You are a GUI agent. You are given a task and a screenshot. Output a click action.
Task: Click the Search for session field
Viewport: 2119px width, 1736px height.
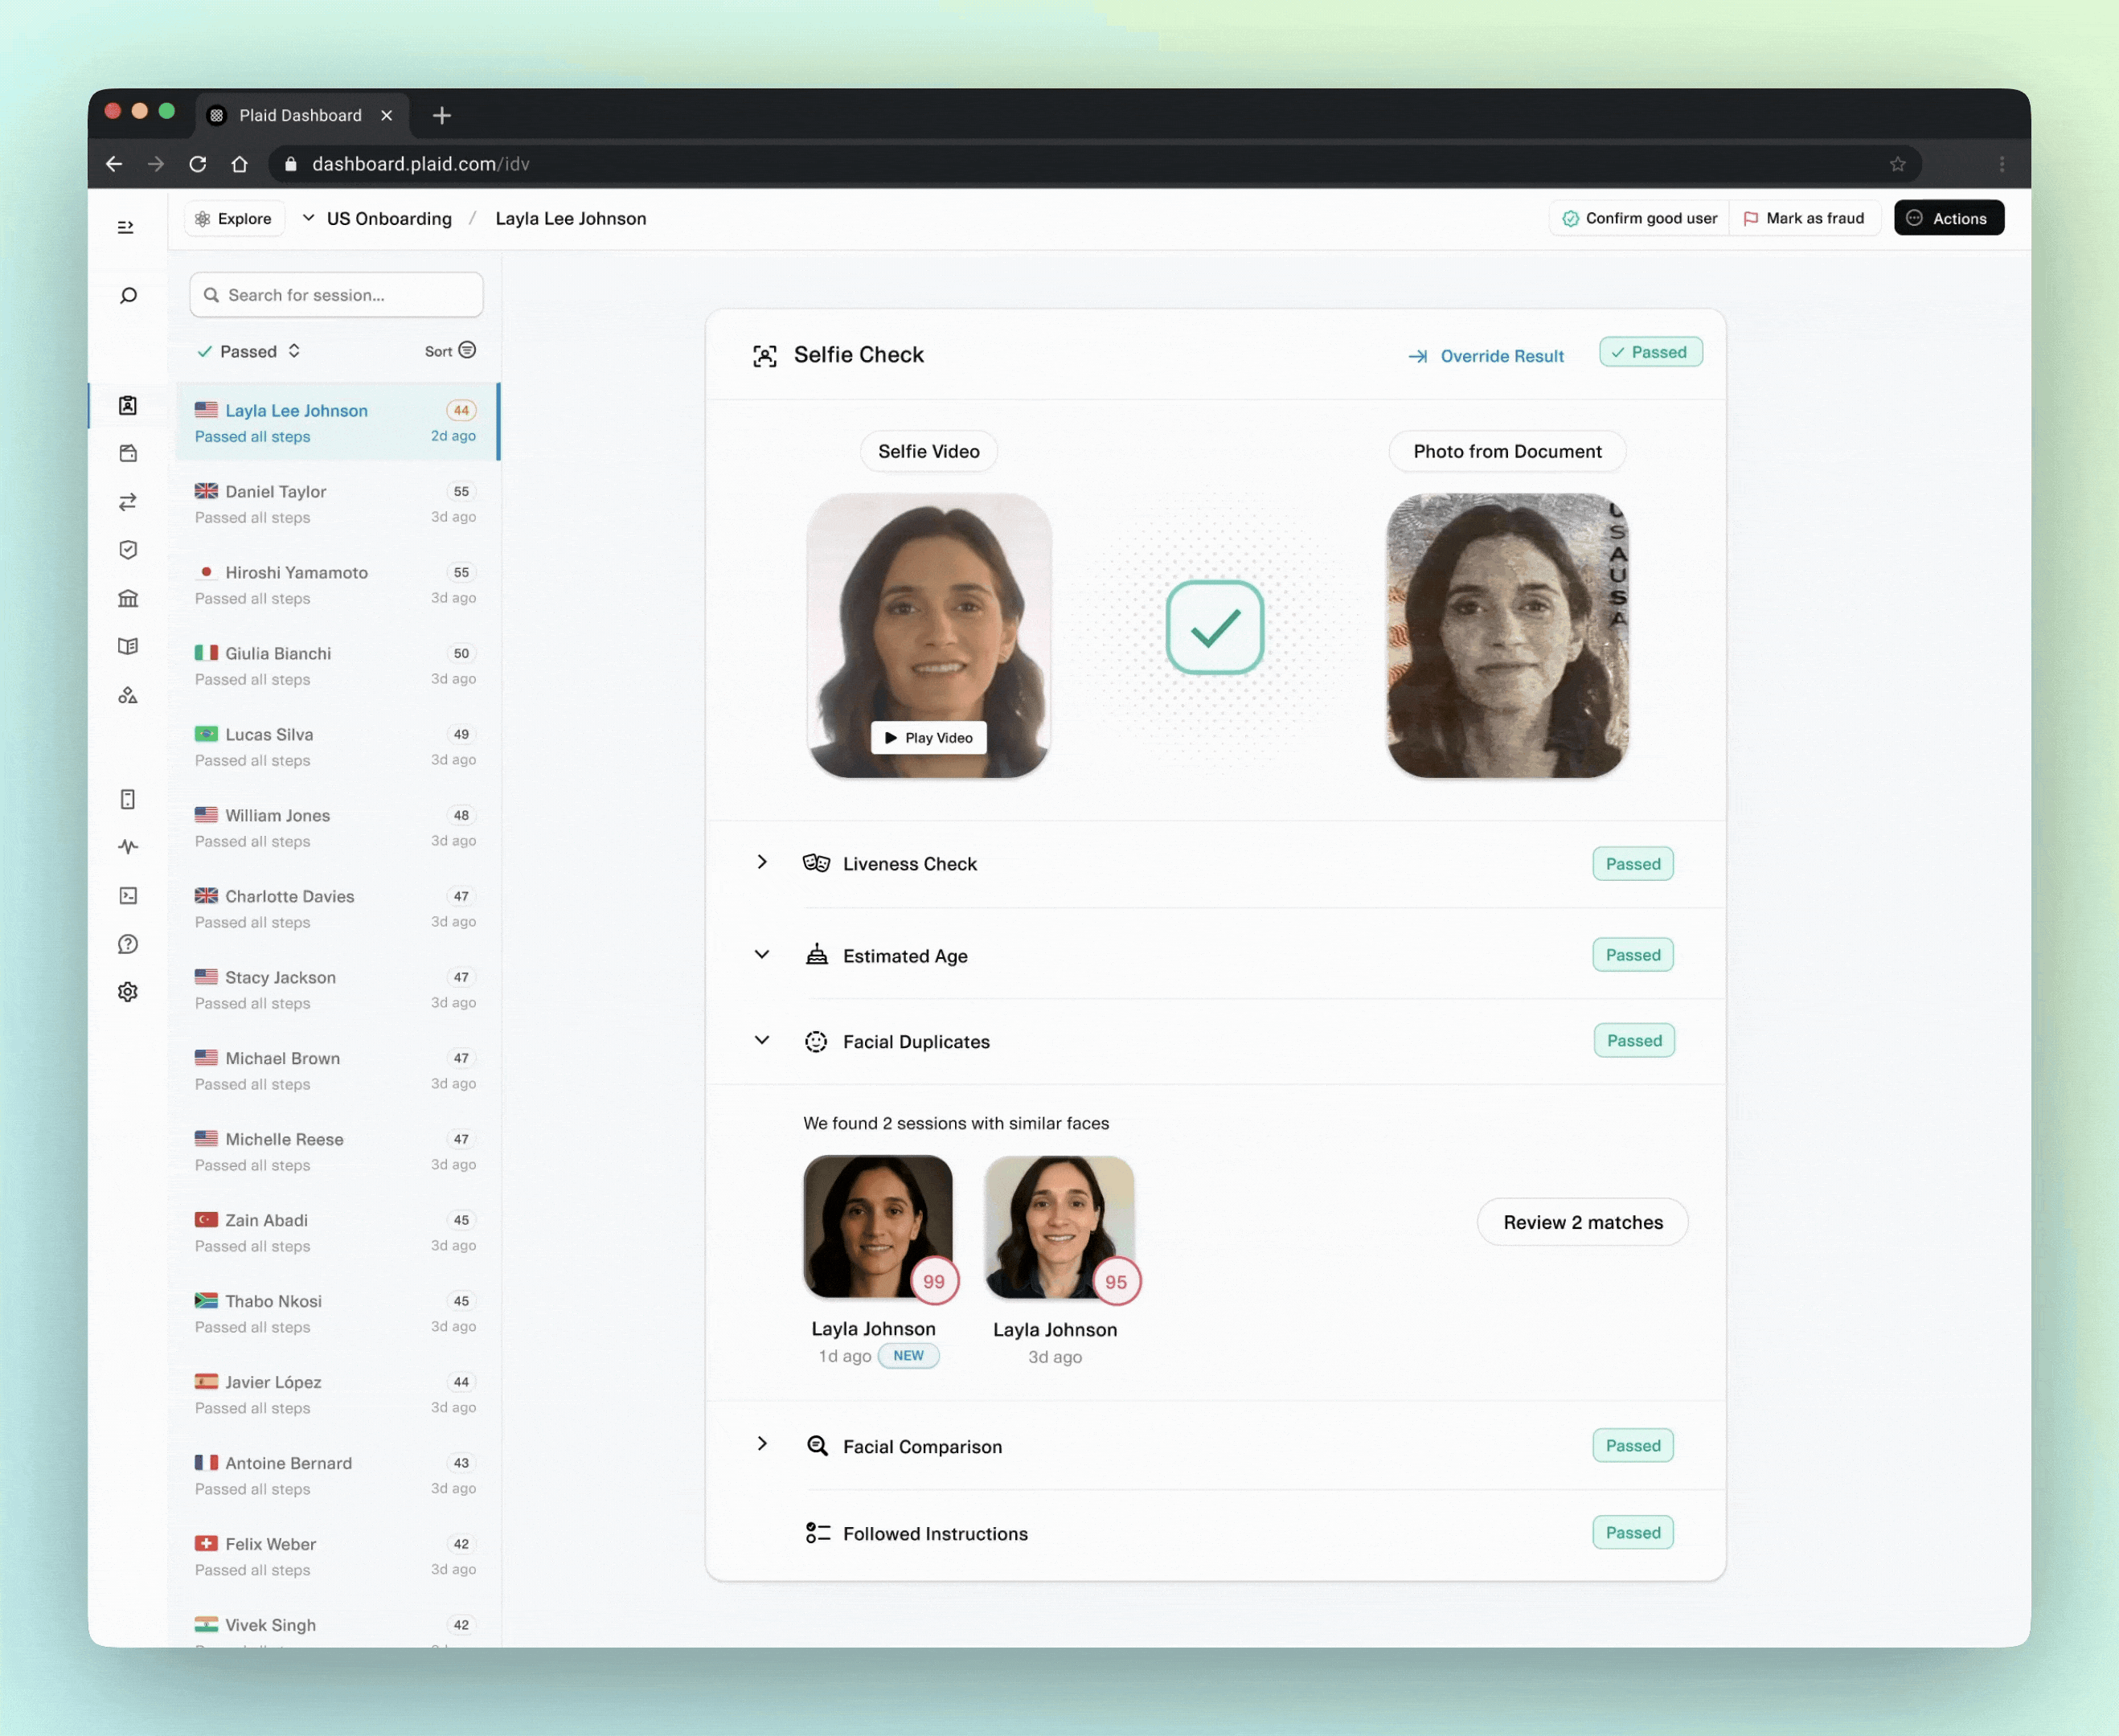(x=336, y=295)
